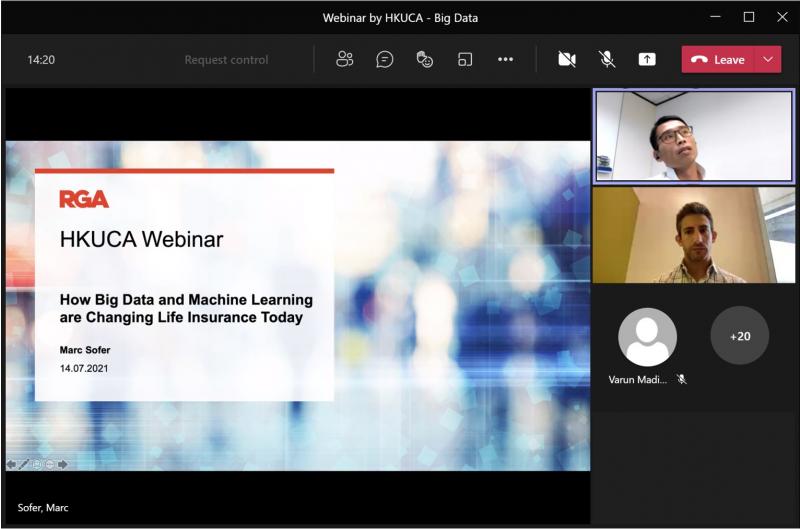
Task: Open the reactions and raise hand menu
Action: [424, 59]
